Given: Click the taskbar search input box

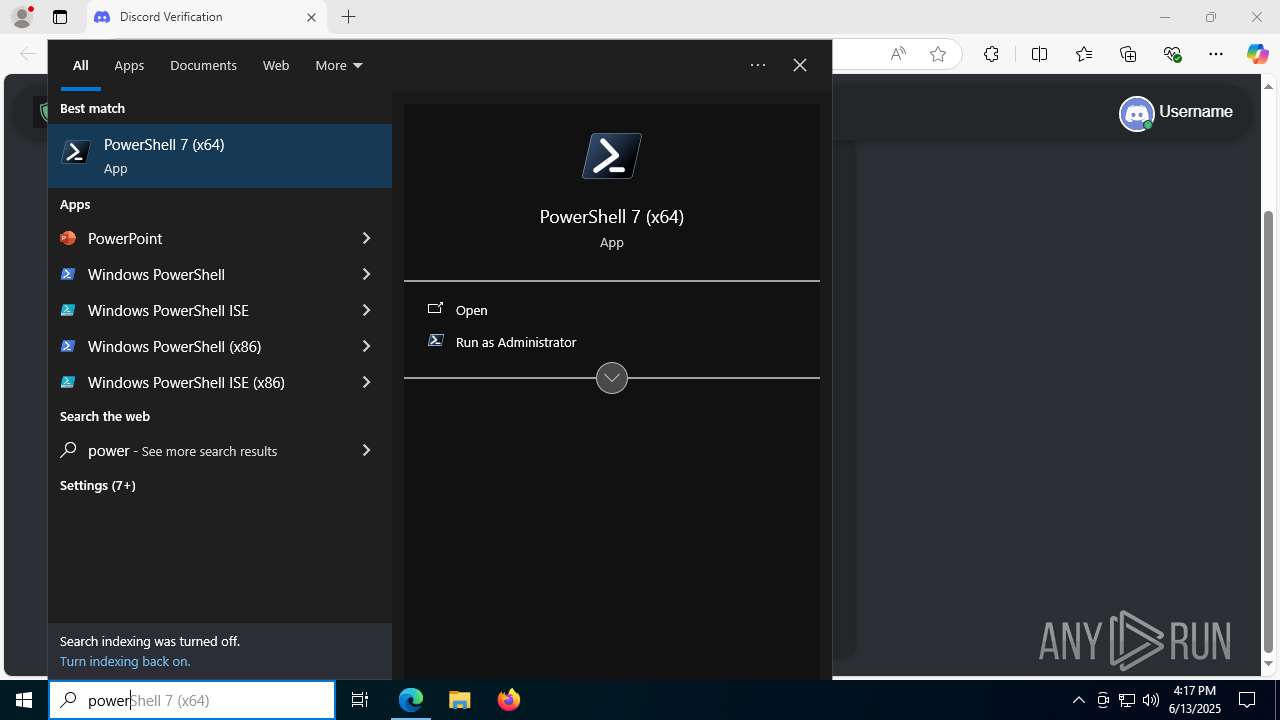Looking at the screenshot, I should pyautogui.click(x=192, y=700).
